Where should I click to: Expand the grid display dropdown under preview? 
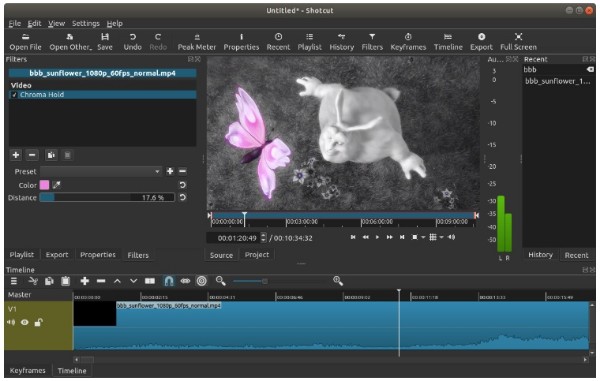[441, 238]
